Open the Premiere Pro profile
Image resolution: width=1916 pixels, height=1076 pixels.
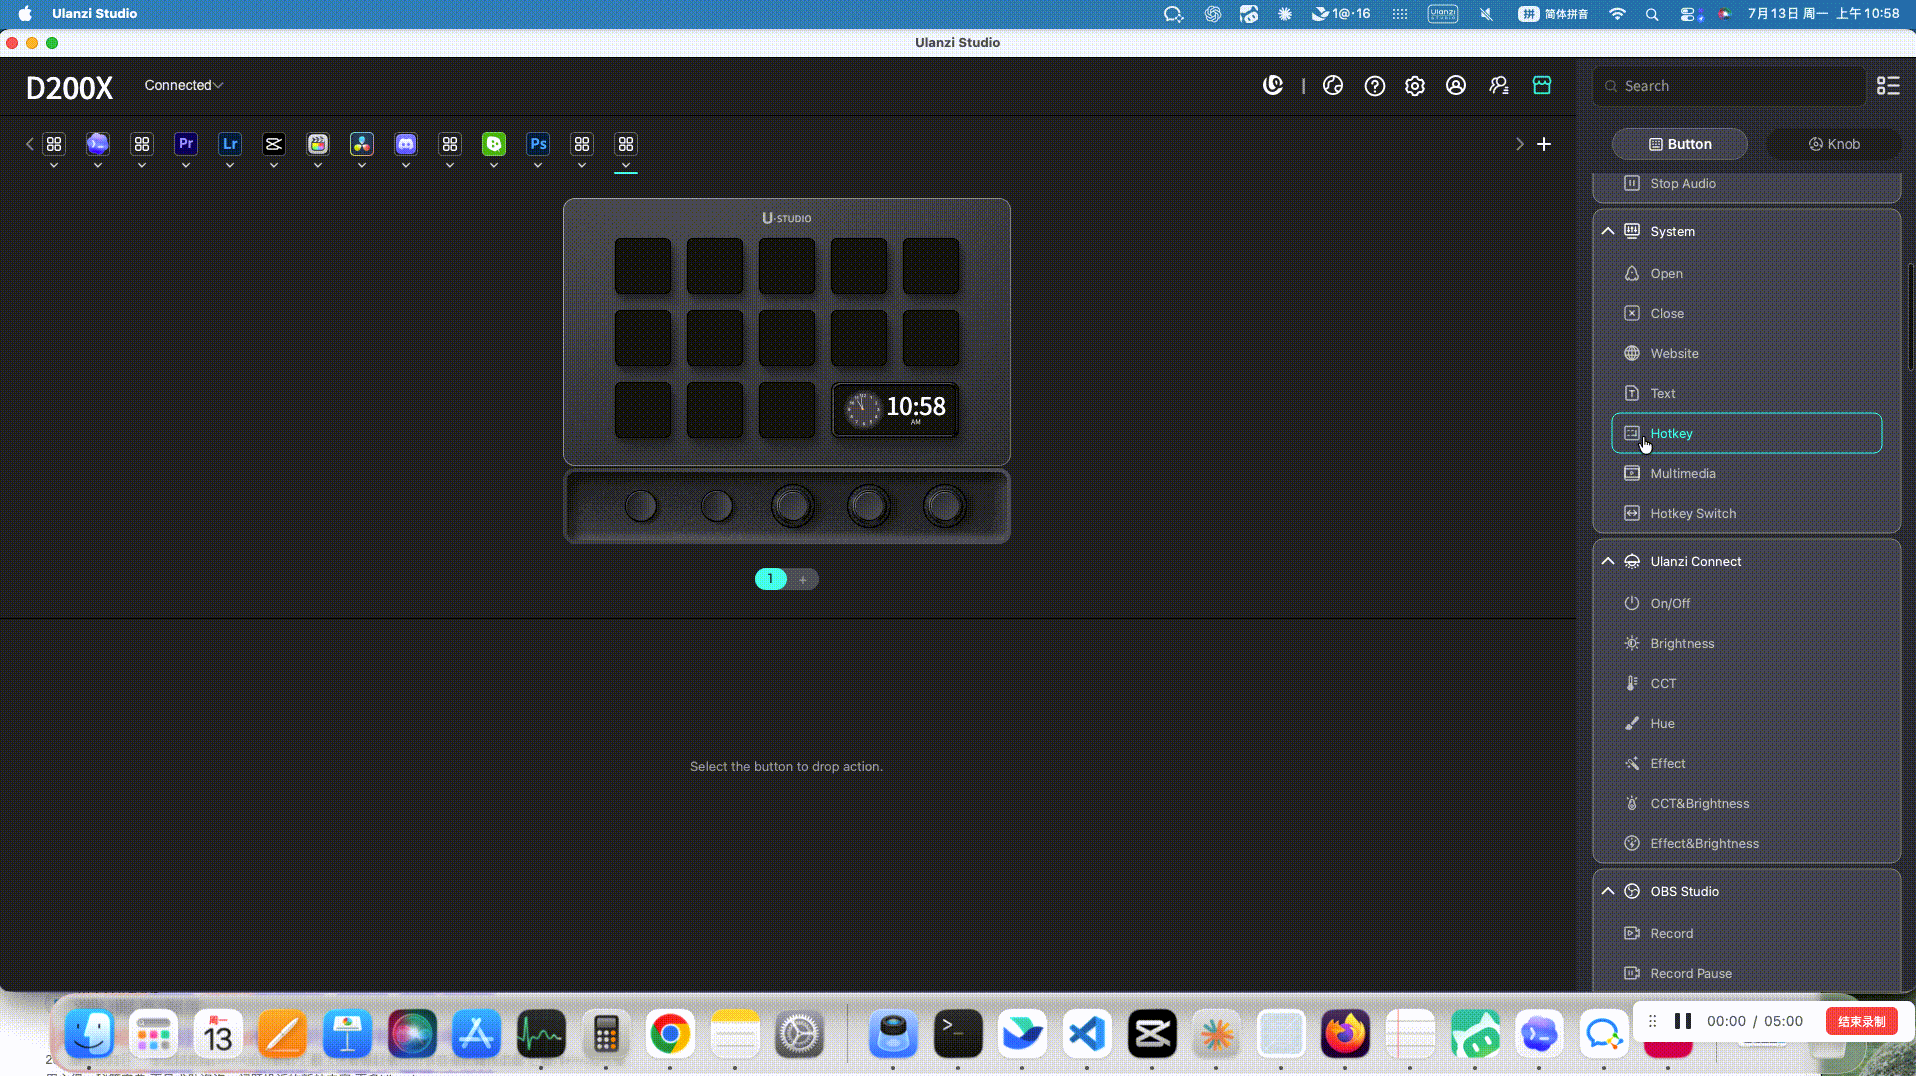pyautogui.click(x=186, y=144)
